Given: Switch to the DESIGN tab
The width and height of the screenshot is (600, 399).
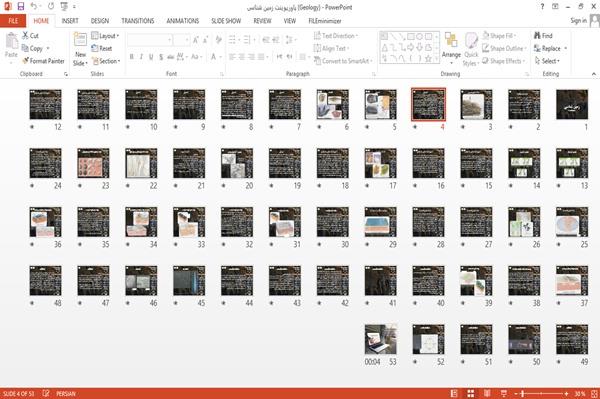Looking at the screenshot, I should pos(99,21).
